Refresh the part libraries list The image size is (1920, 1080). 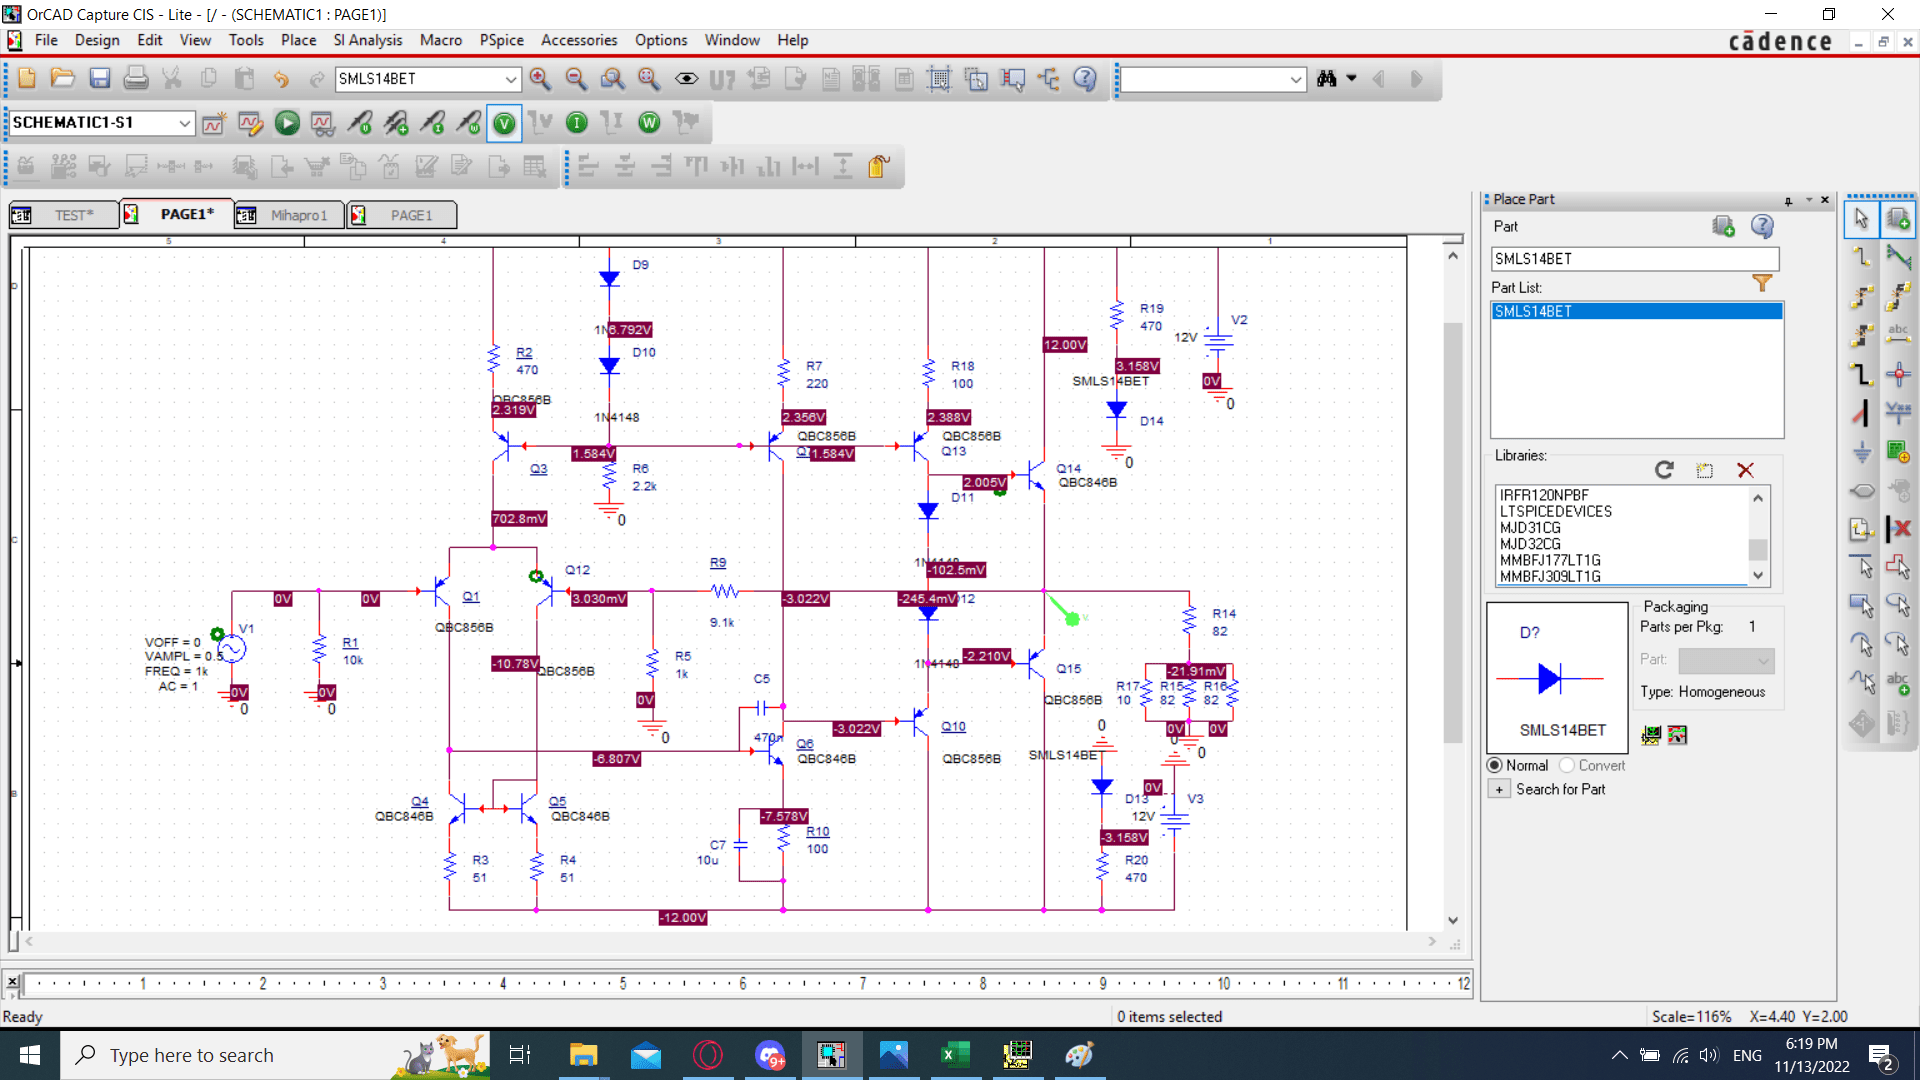tap(1664, 470)
